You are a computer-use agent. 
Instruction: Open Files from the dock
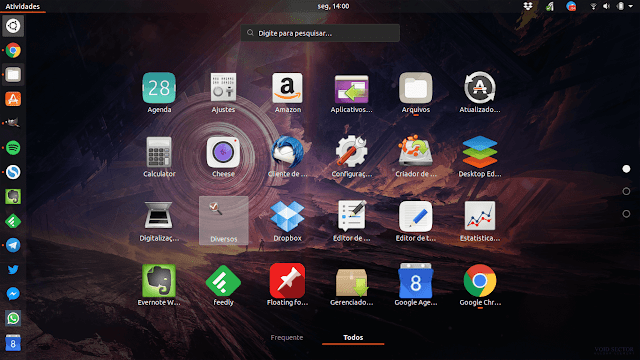click(13, 75)
